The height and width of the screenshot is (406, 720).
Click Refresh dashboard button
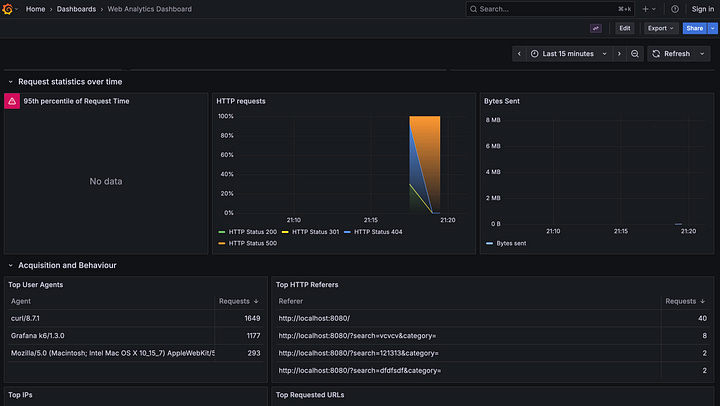[x=671, y=54]
